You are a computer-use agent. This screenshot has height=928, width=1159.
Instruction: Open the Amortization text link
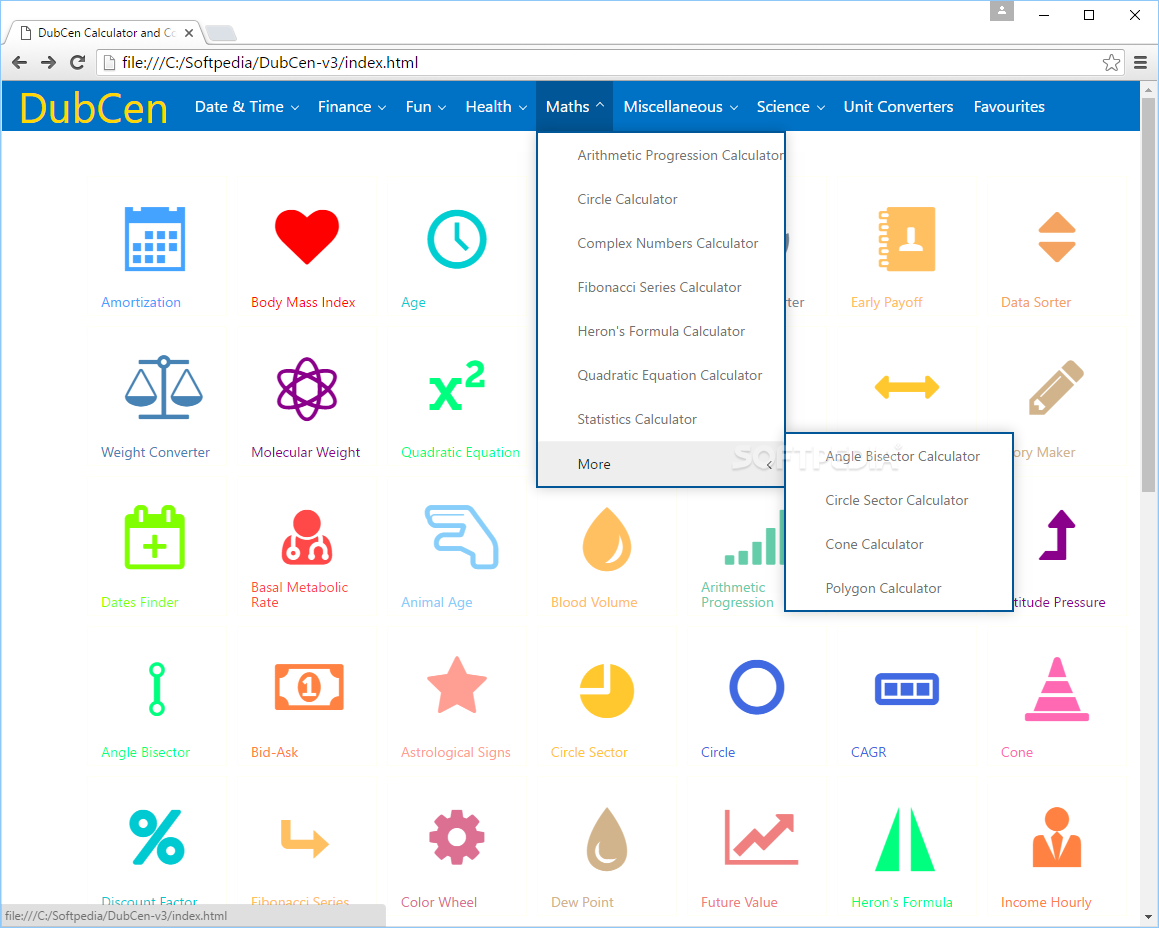[x=140, y=302]
